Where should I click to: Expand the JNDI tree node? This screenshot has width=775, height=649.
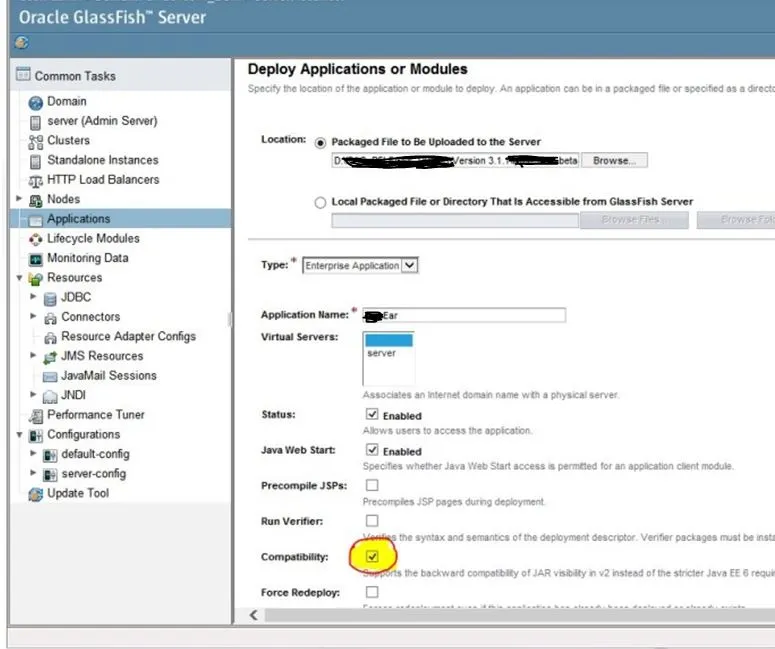[33, 394]
